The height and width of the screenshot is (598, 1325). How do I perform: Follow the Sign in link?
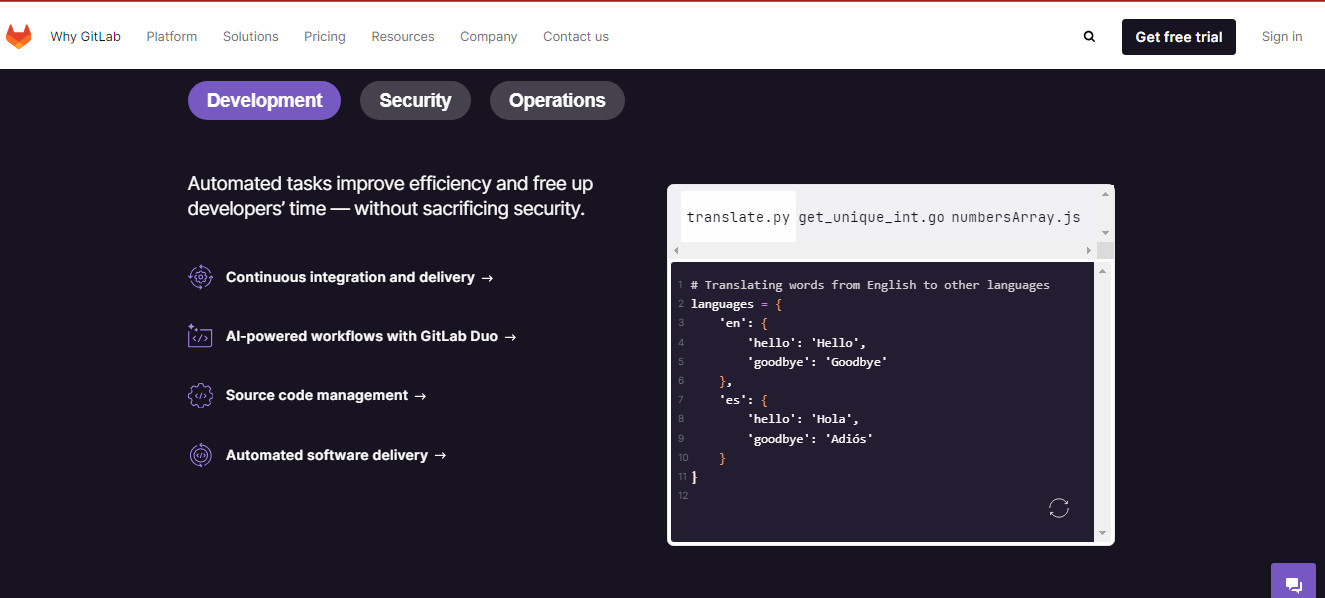click(x=1282, y=37)
